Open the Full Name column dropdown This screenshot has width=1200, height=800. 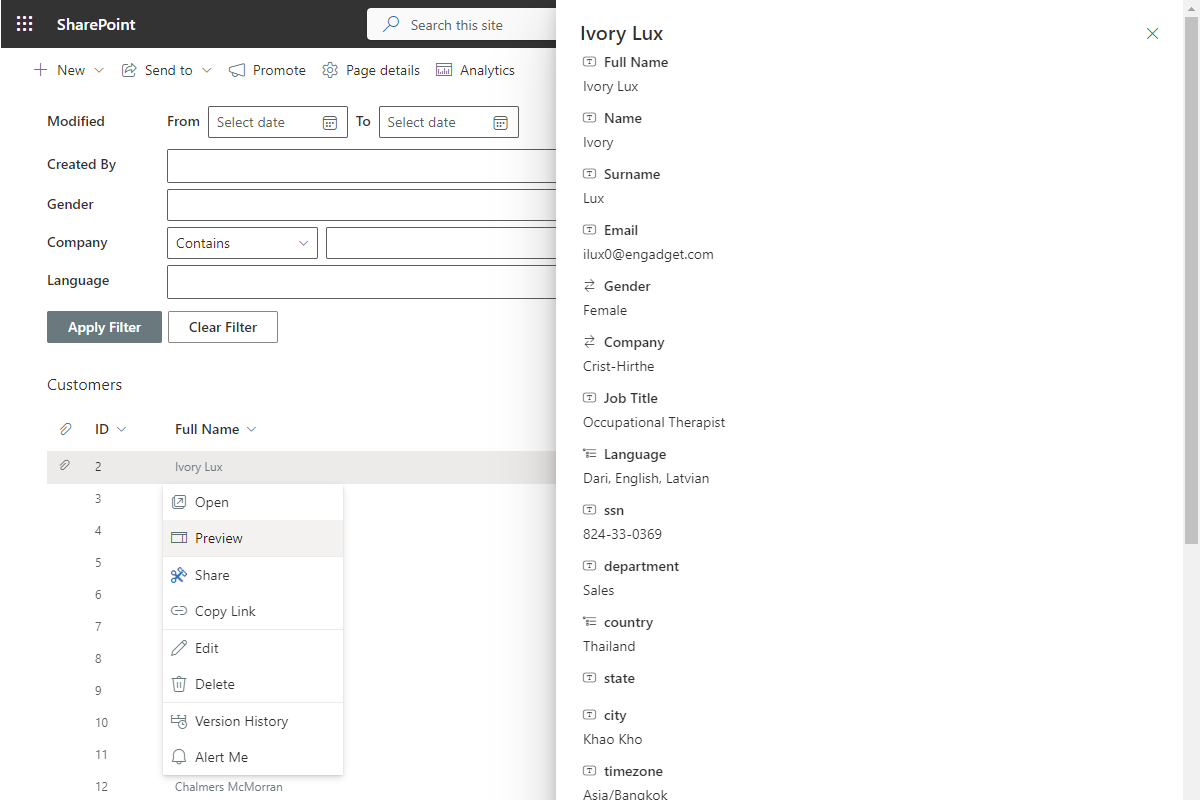coord(251,429)
